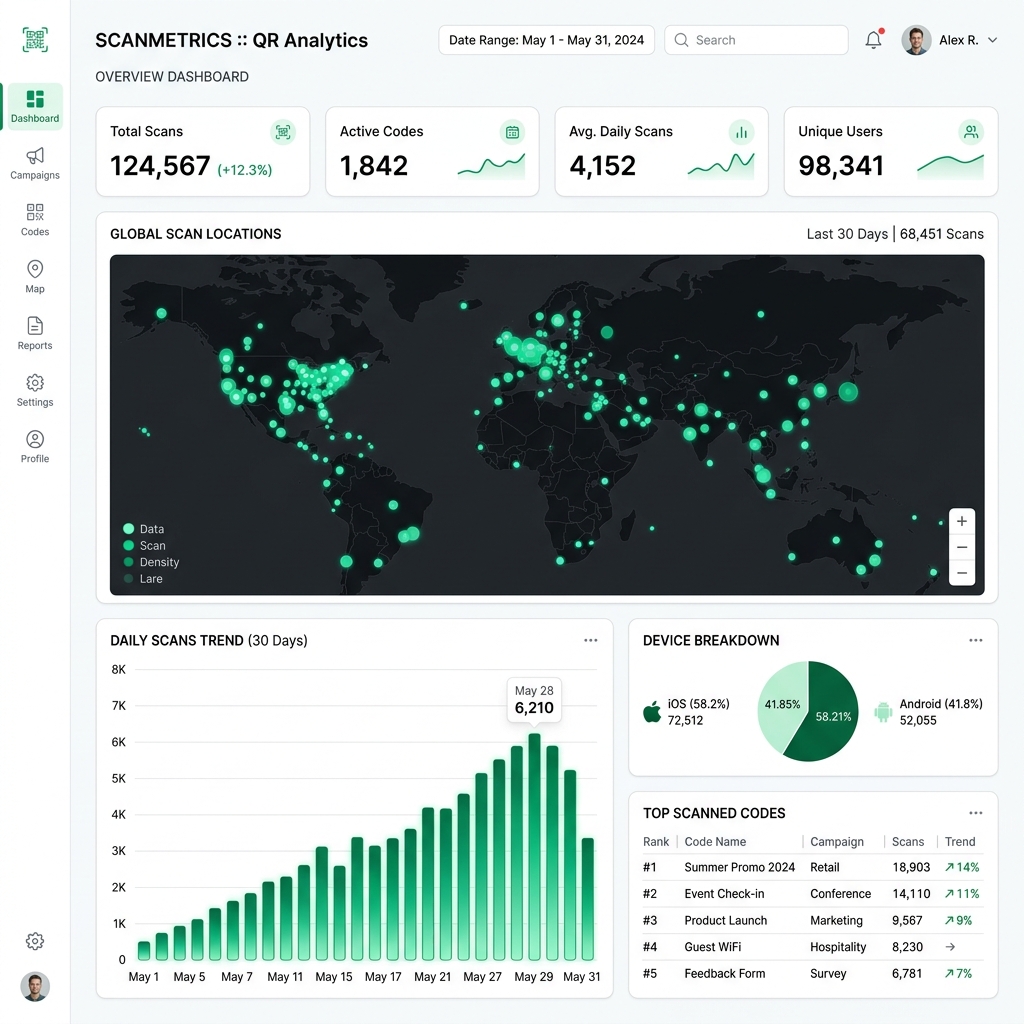Click the Avg. Daily Scans chart icon

[741, 132]
